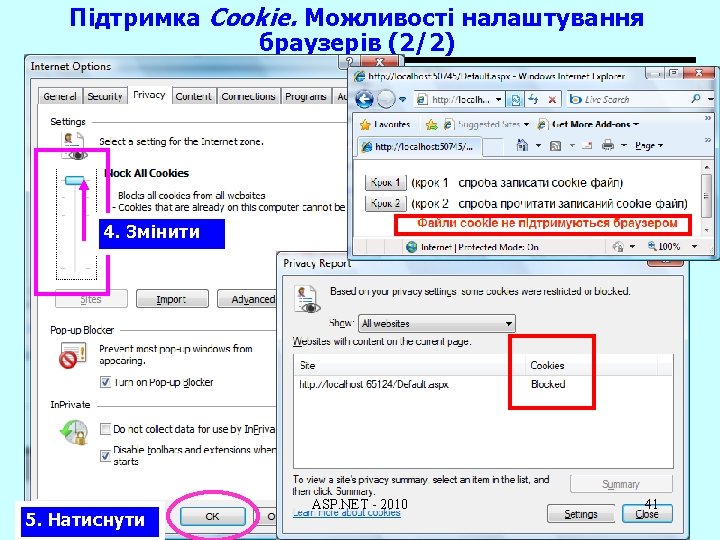The width and height of the screenshot is (720, 540).
Task: Click OK in Internet Options
Action: tap(212, 516)
